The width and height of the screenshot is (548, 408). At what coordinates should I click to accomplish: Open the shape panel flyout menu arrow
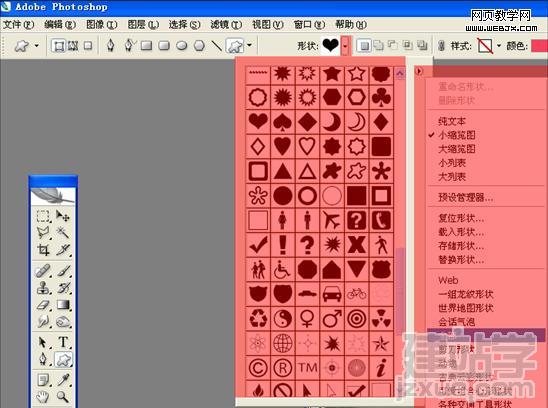pos(419,71)
